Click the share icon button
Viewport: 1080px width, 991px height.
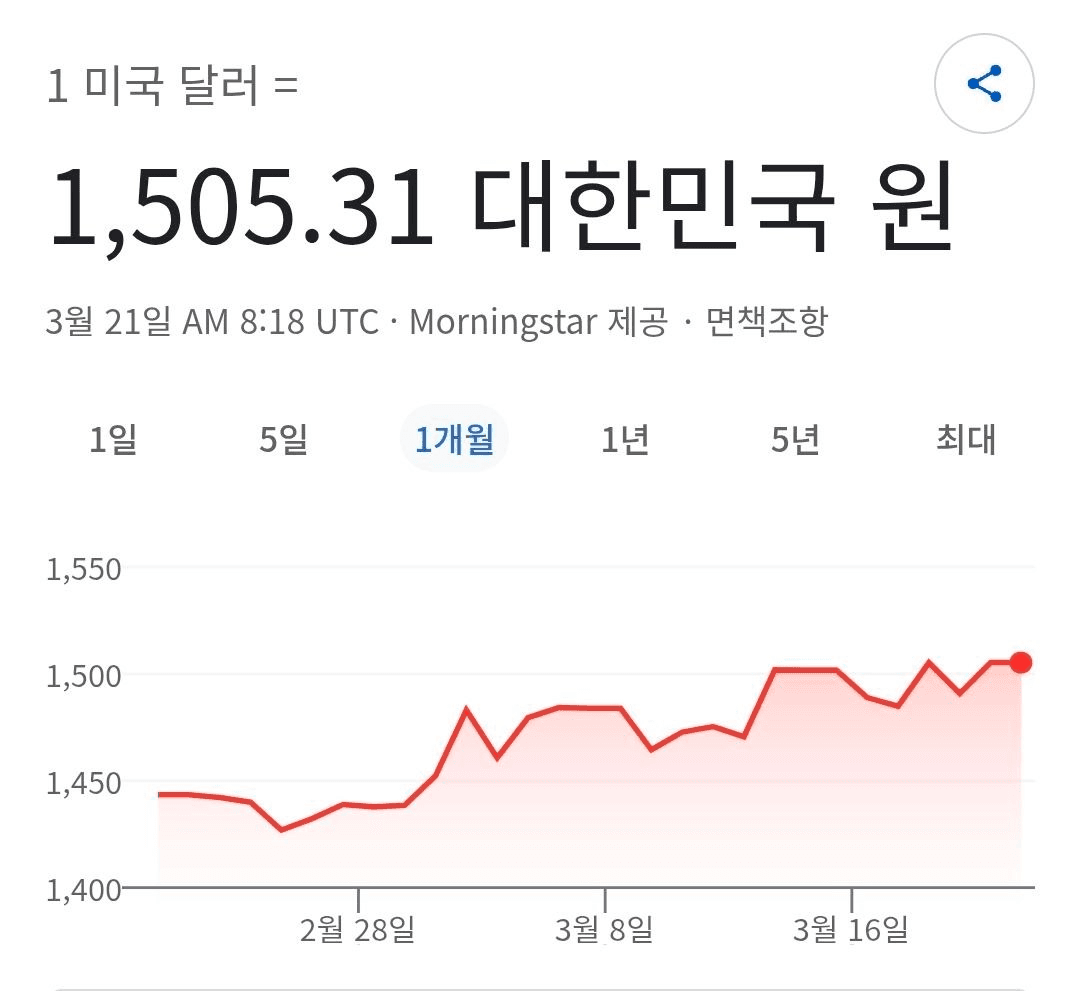click(x=984, y=84)
